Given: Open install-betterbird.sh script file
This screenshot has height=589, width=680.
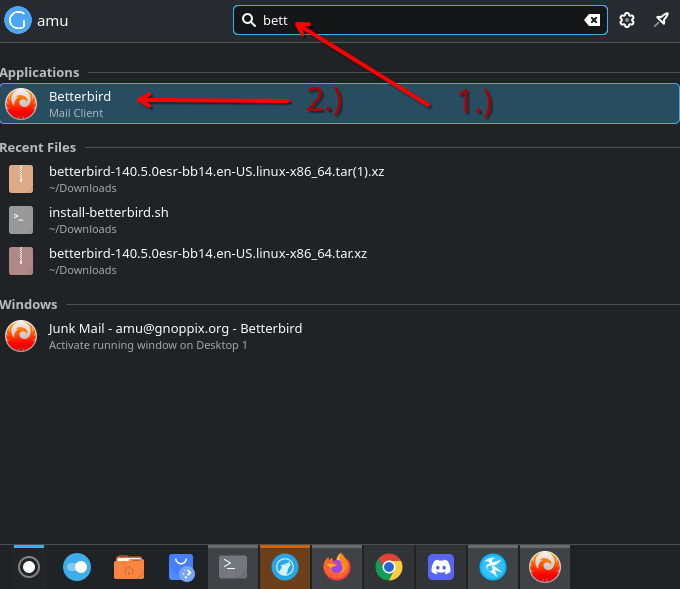Looking at the screenshot, I should coord(108,219).
